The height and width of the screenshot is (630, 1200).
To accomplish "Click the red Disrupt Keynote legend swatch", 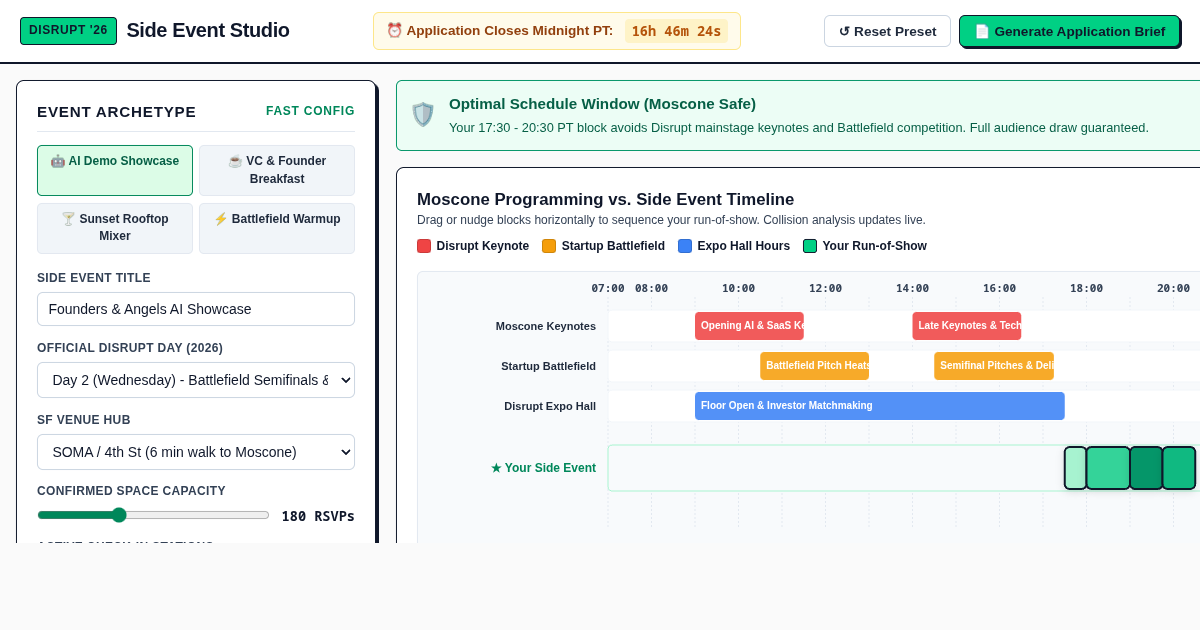I will coord(424,246).
